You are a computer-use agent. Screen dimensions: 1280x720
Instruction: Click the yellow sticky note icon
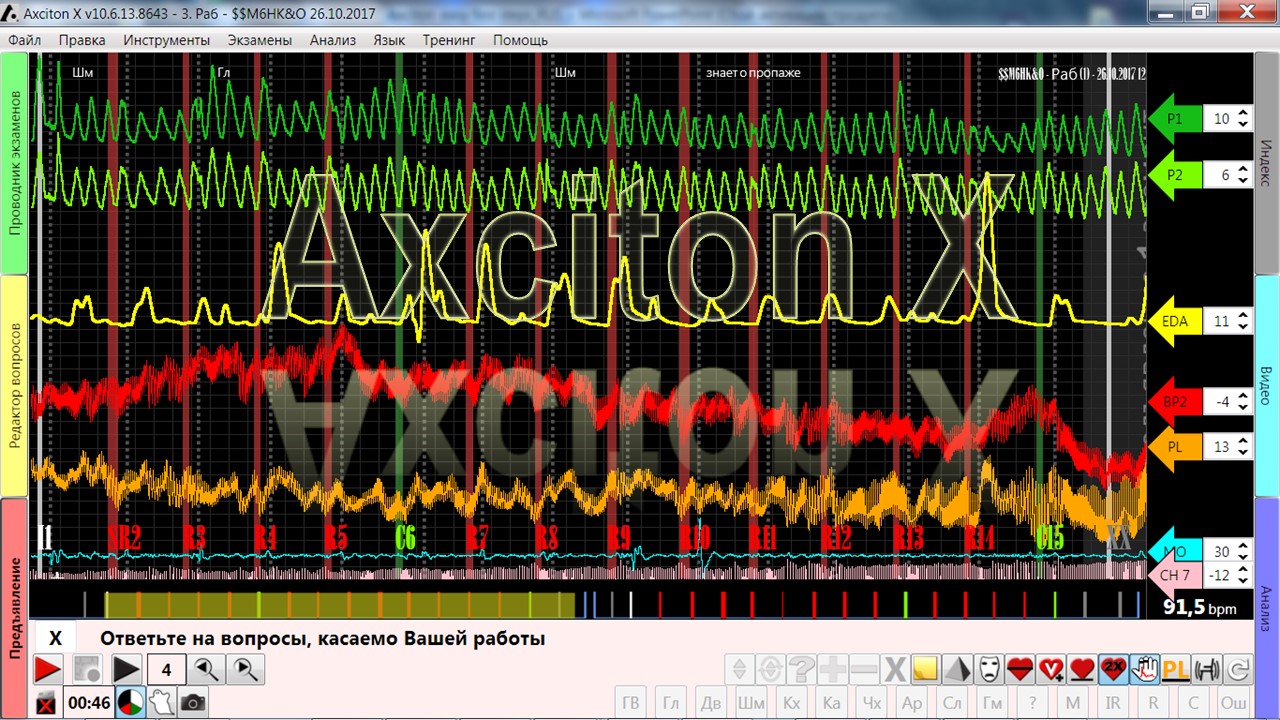click(925, 669)
